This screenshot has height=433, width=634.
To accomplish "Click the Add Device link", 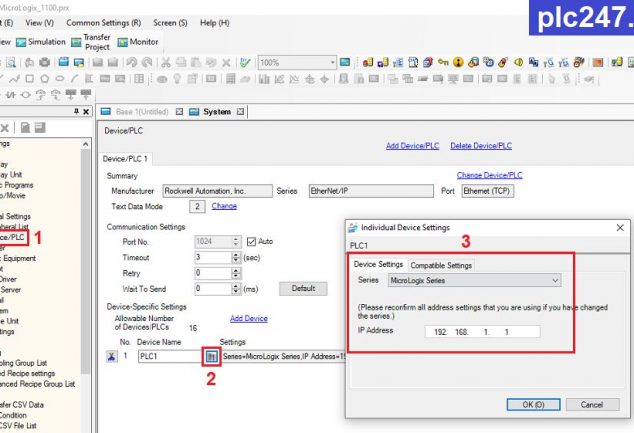I will coord(249,319).
